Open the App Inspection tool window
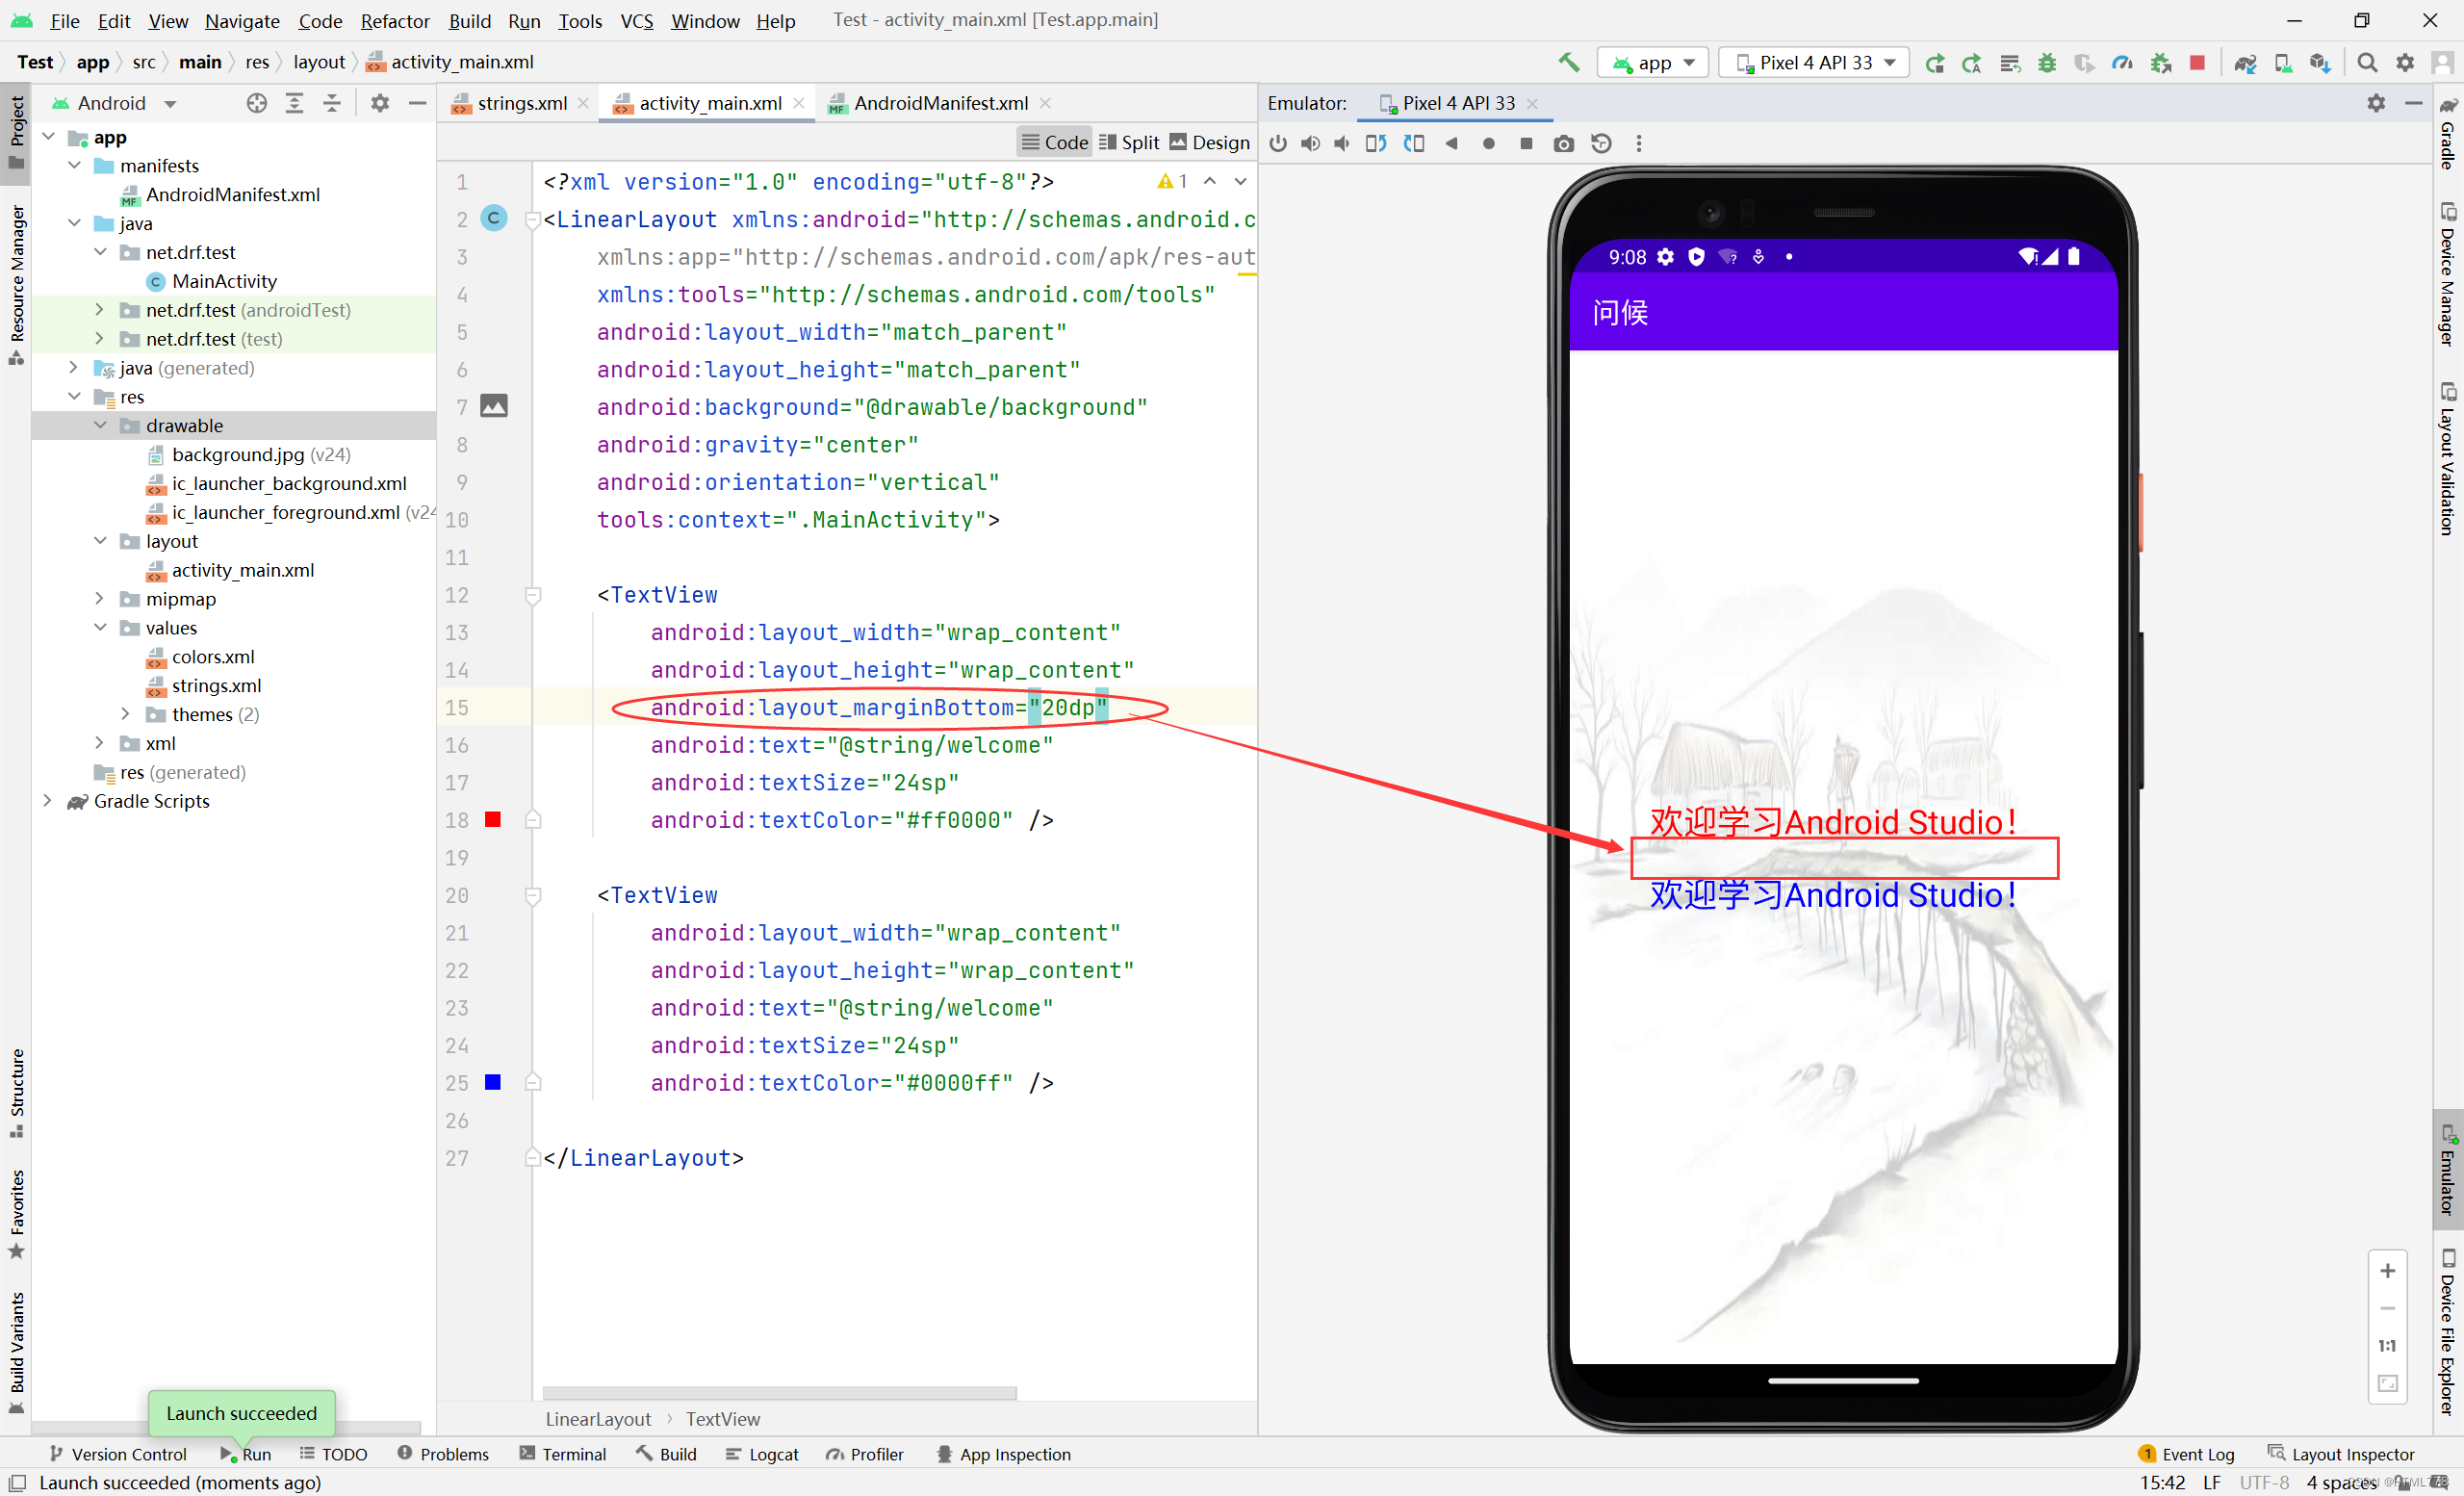Screen dimensions: 2464x1496 point(1003,1454)
